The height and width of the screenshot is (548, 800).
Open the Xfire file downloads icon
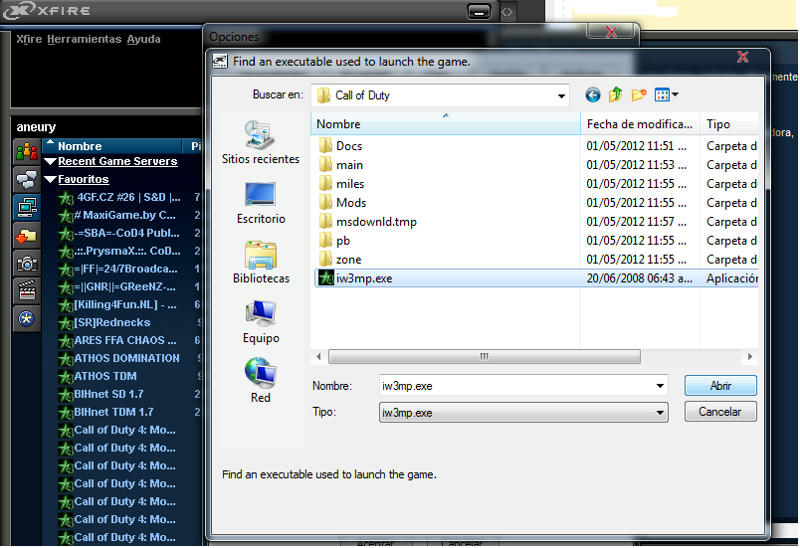point(27,235)
